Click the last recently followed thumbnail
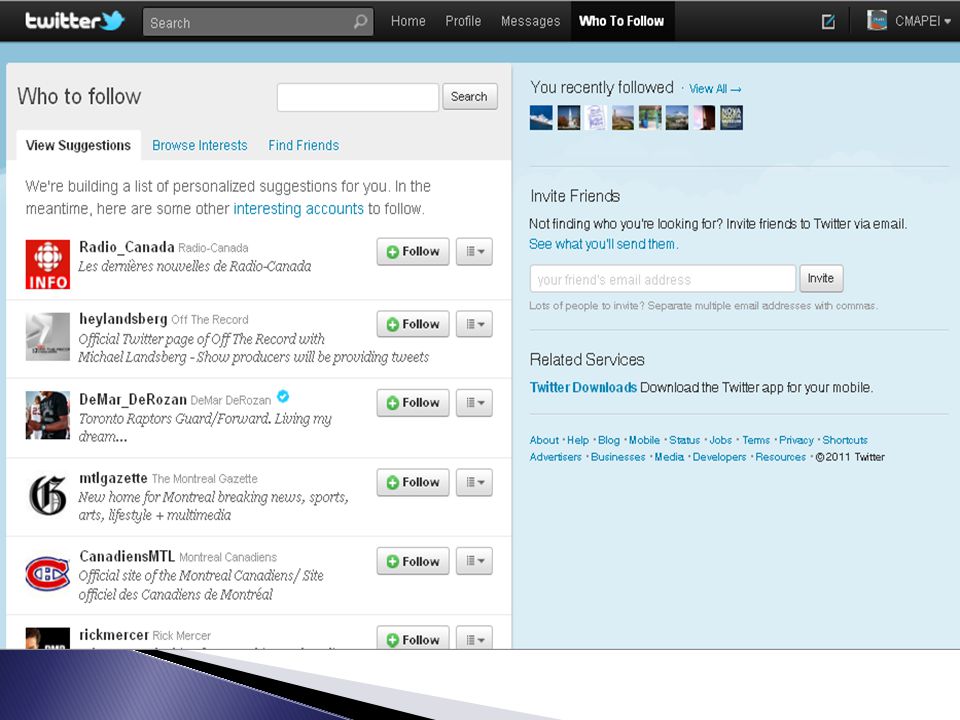Image resolution: width=960 pixels, height=720 pixels. 732,118
